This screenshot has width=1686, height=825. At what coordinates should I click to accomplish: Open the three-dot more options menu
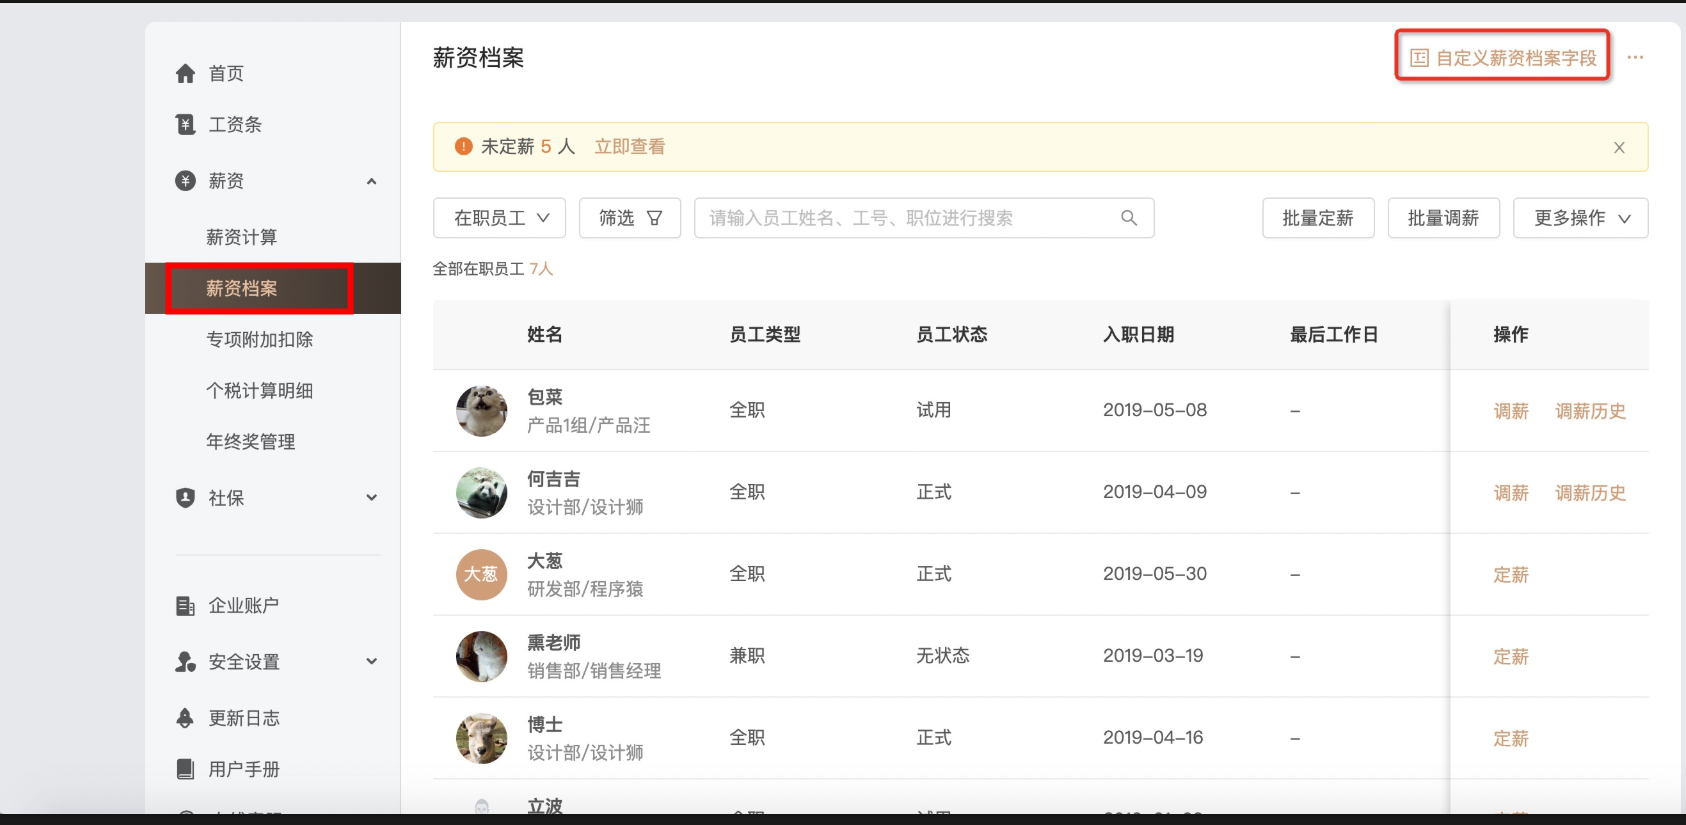[x=1635, y=58]
